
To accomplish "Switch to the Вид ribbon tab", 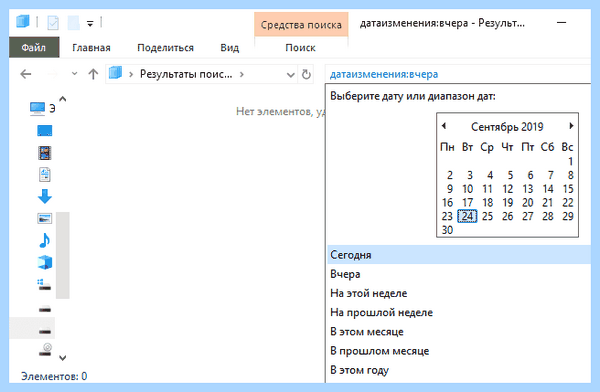I will [x=230, y=48].
